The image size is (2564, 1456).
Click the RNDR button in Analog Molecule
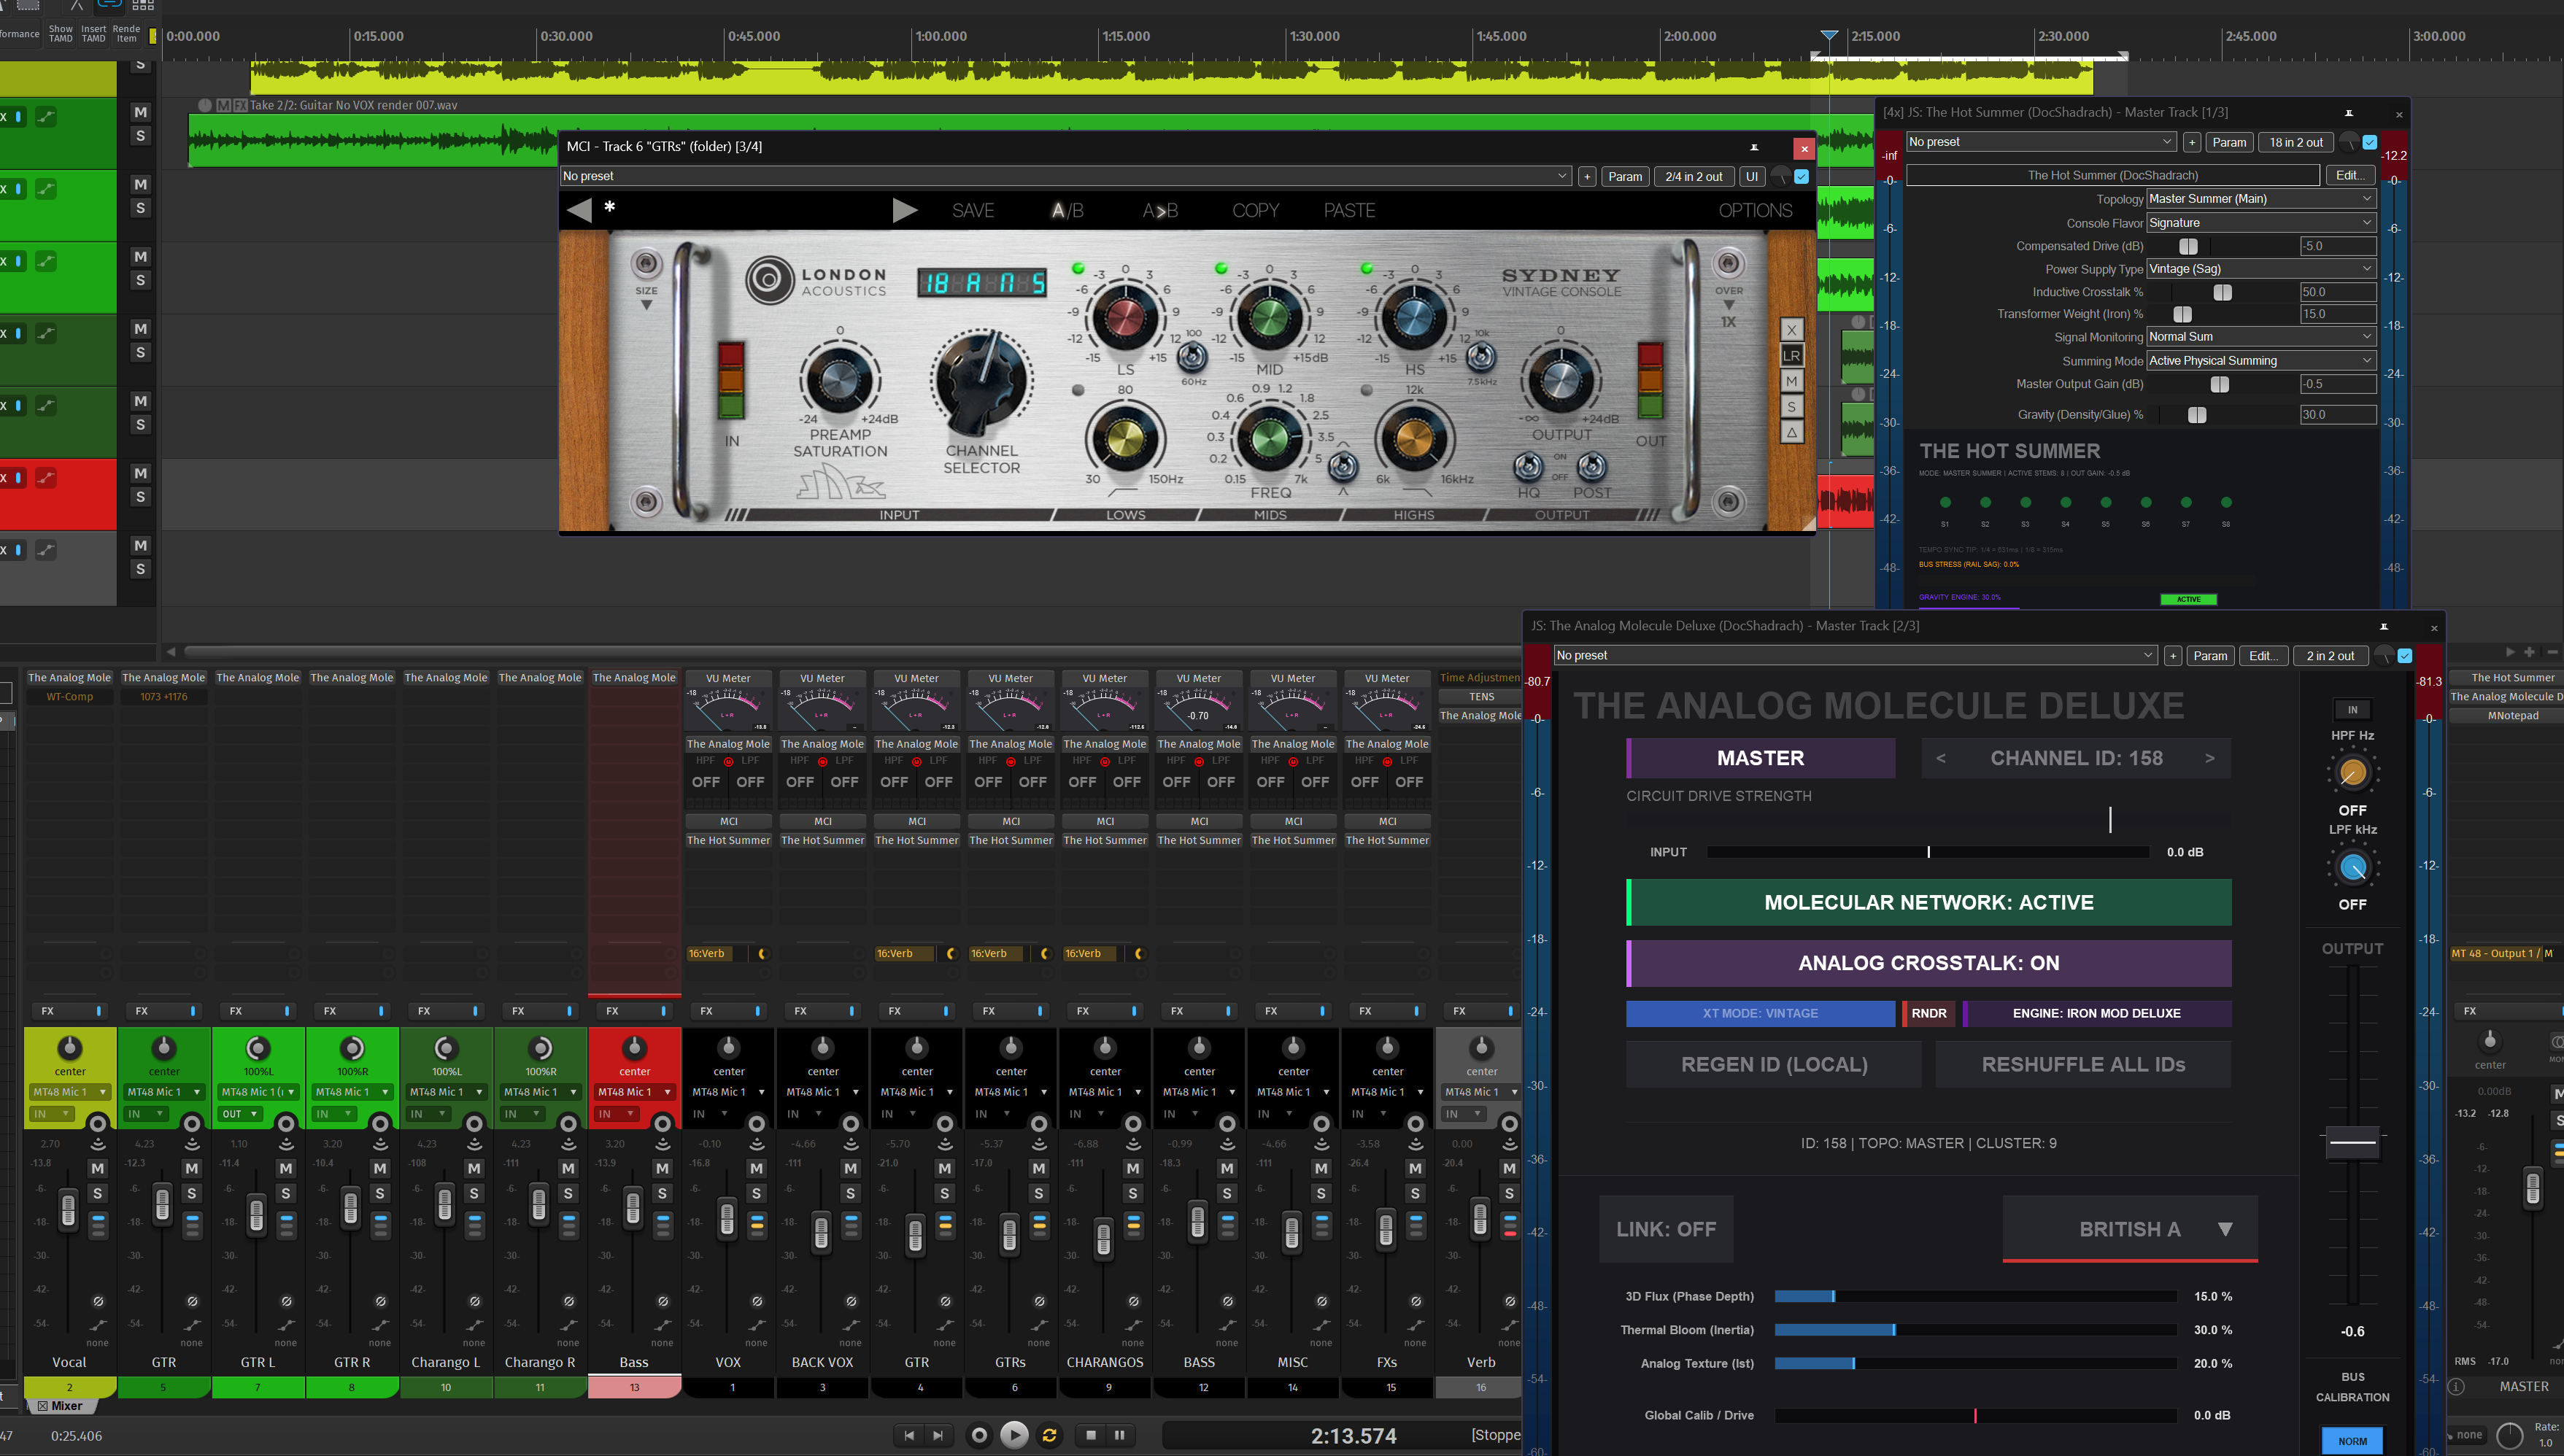(1929, 1013)
